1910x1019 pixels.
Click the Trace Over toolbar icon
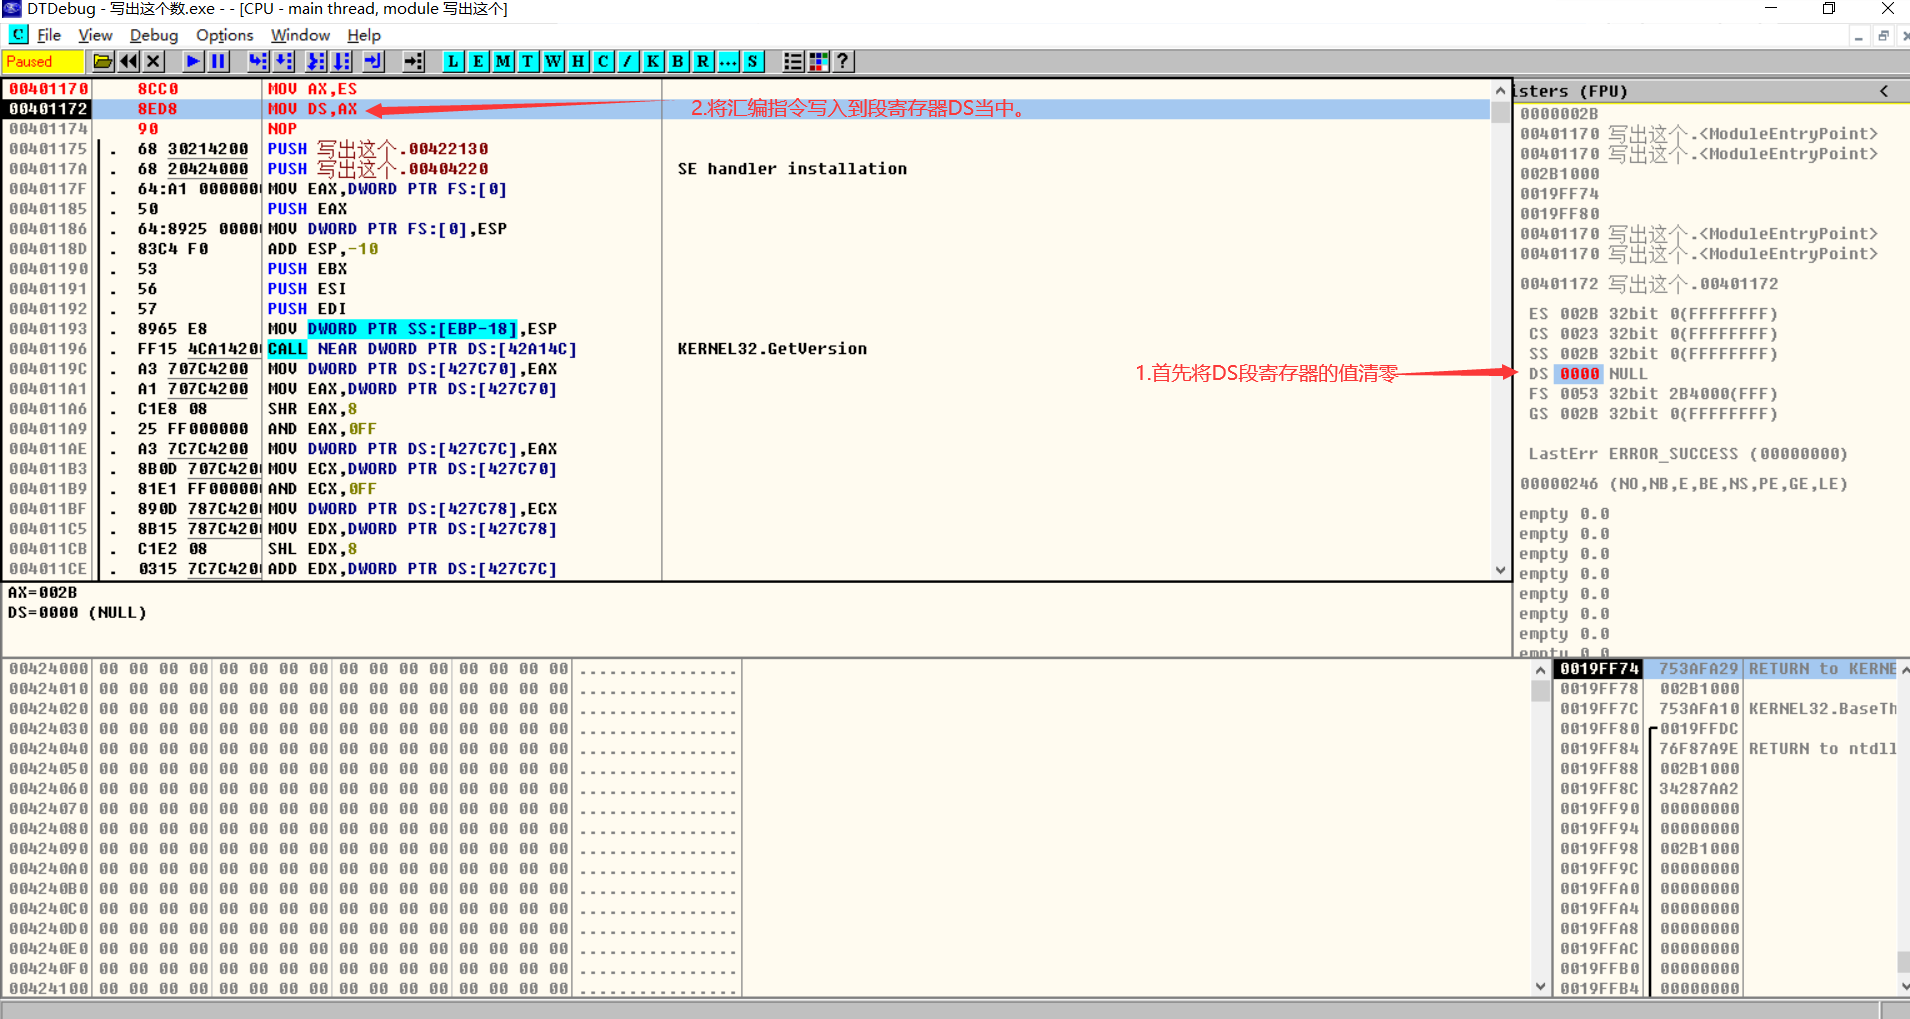click(x=342, y=62)
